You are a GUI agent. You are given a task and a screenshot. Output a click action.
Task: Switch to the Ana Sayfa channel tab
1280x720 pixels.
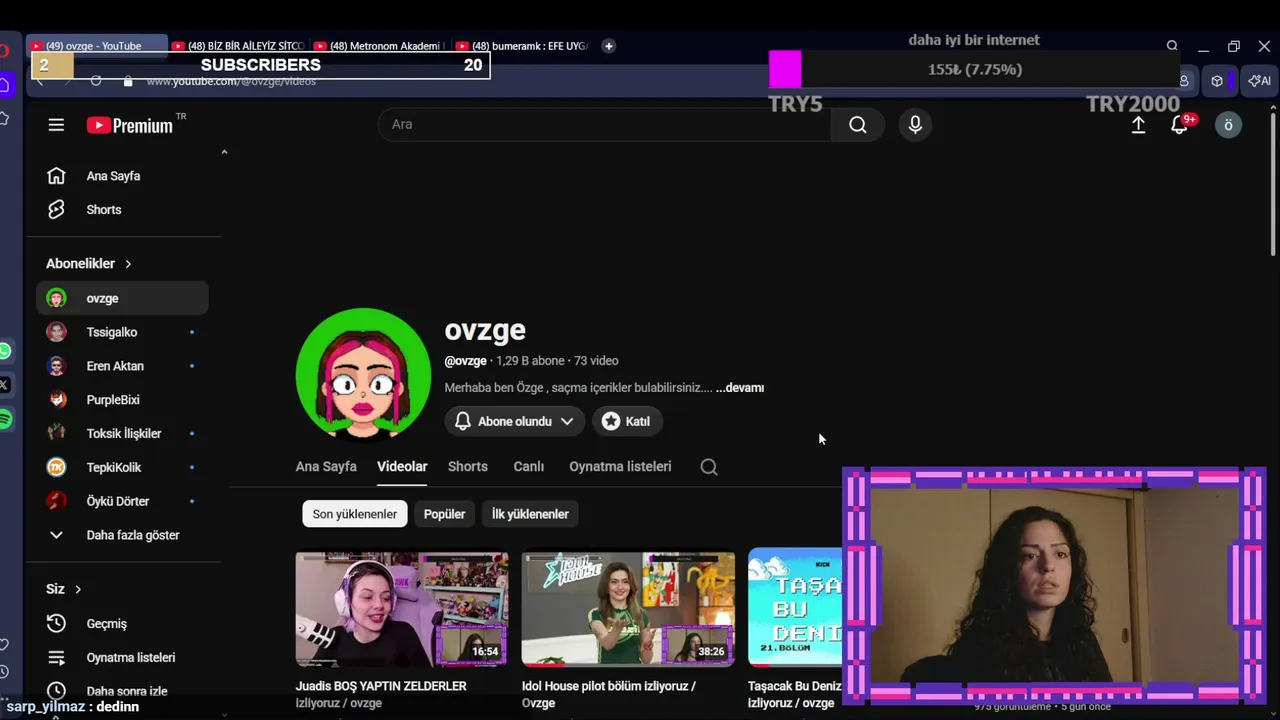326,467
